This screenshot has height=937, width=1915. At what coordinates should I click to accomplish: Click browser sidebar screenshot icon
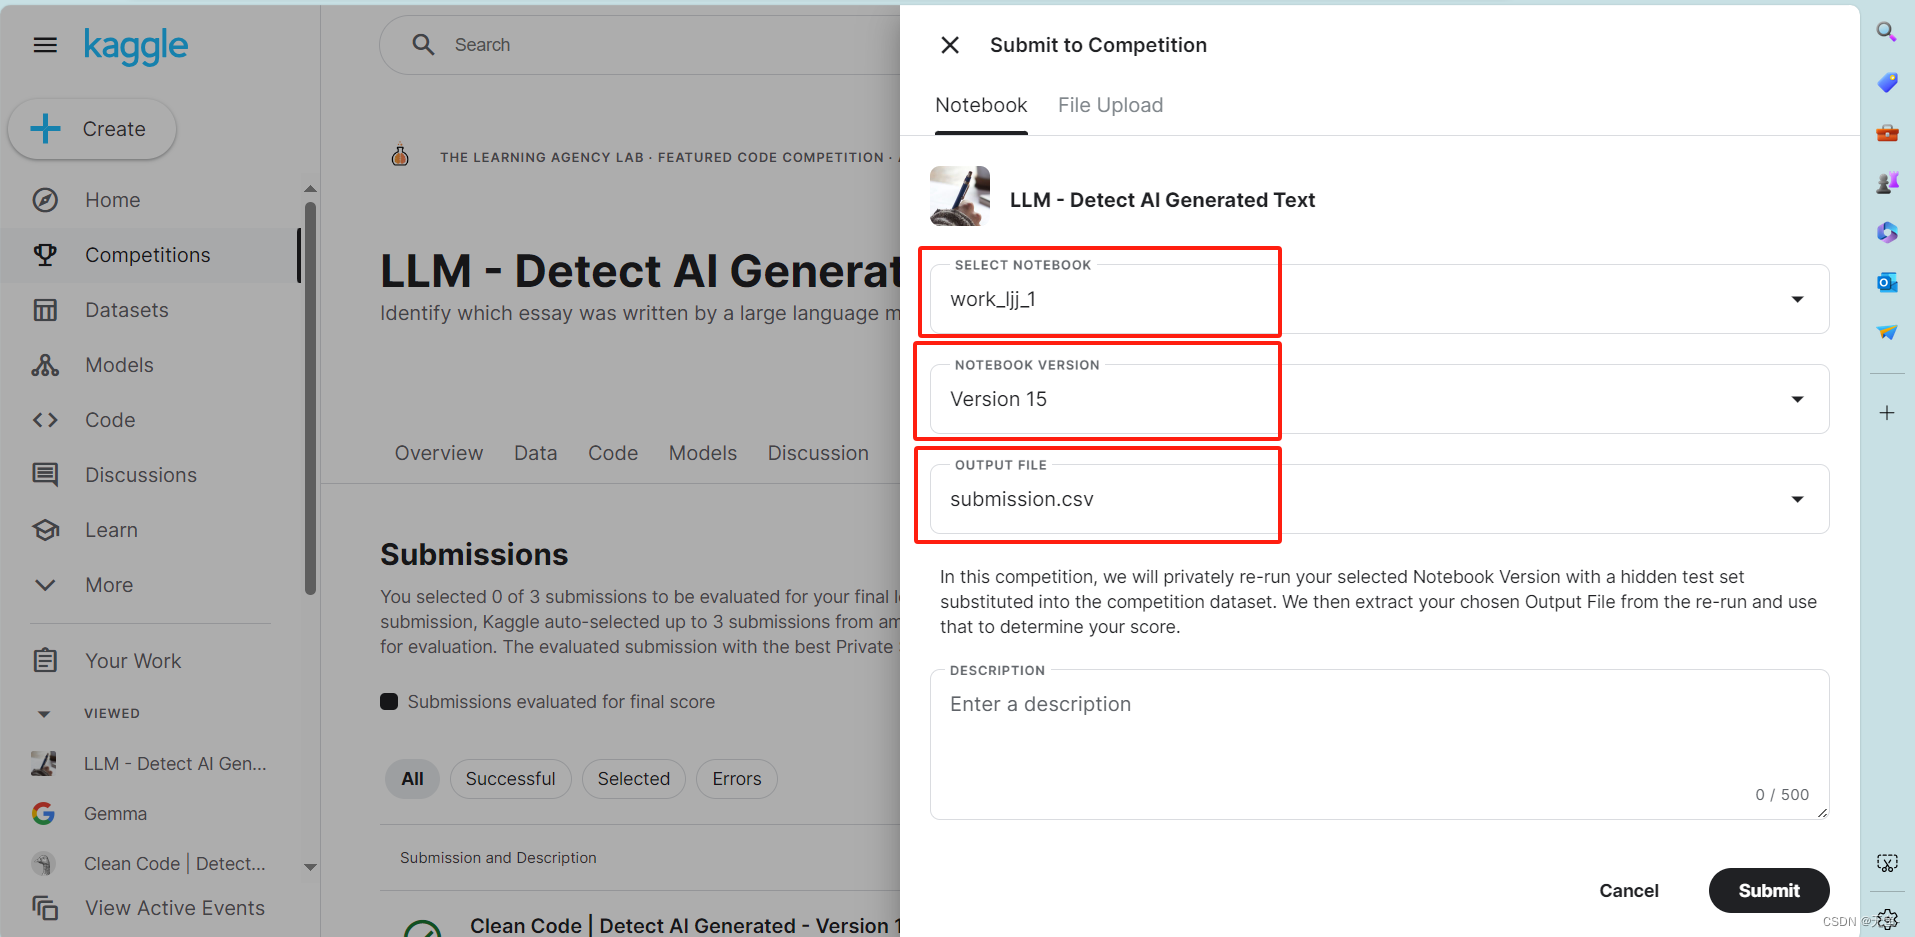click(1887, 863)
